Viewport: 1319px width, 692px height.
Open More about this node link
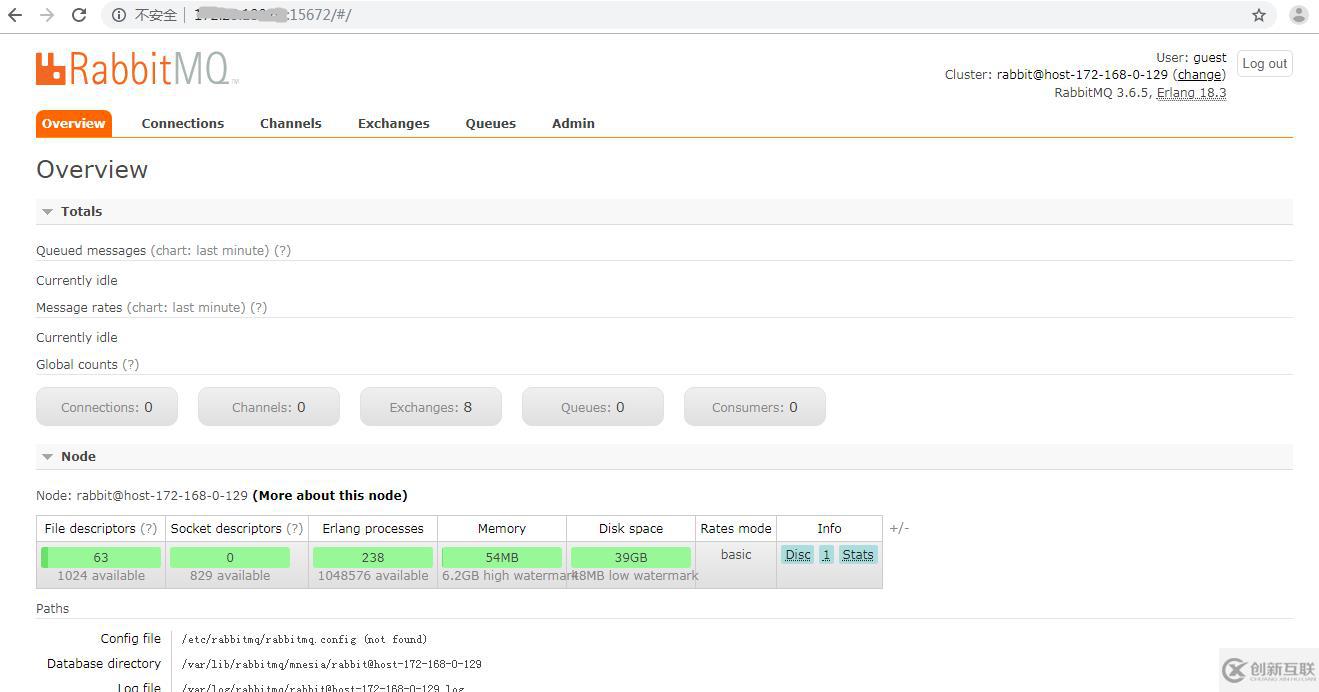[x=330, y=496]
